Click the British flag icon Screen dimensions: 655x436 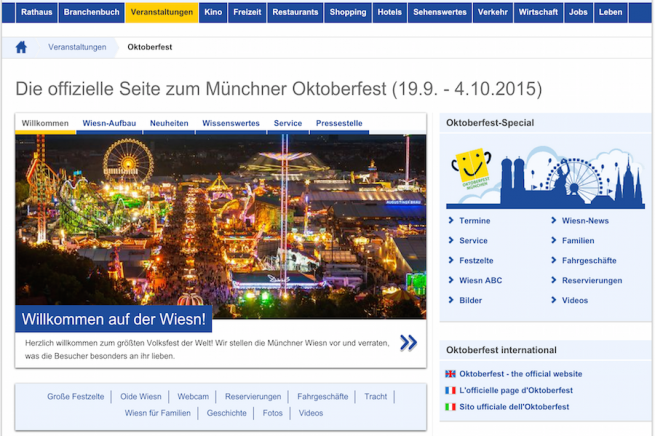click(450, 374)
